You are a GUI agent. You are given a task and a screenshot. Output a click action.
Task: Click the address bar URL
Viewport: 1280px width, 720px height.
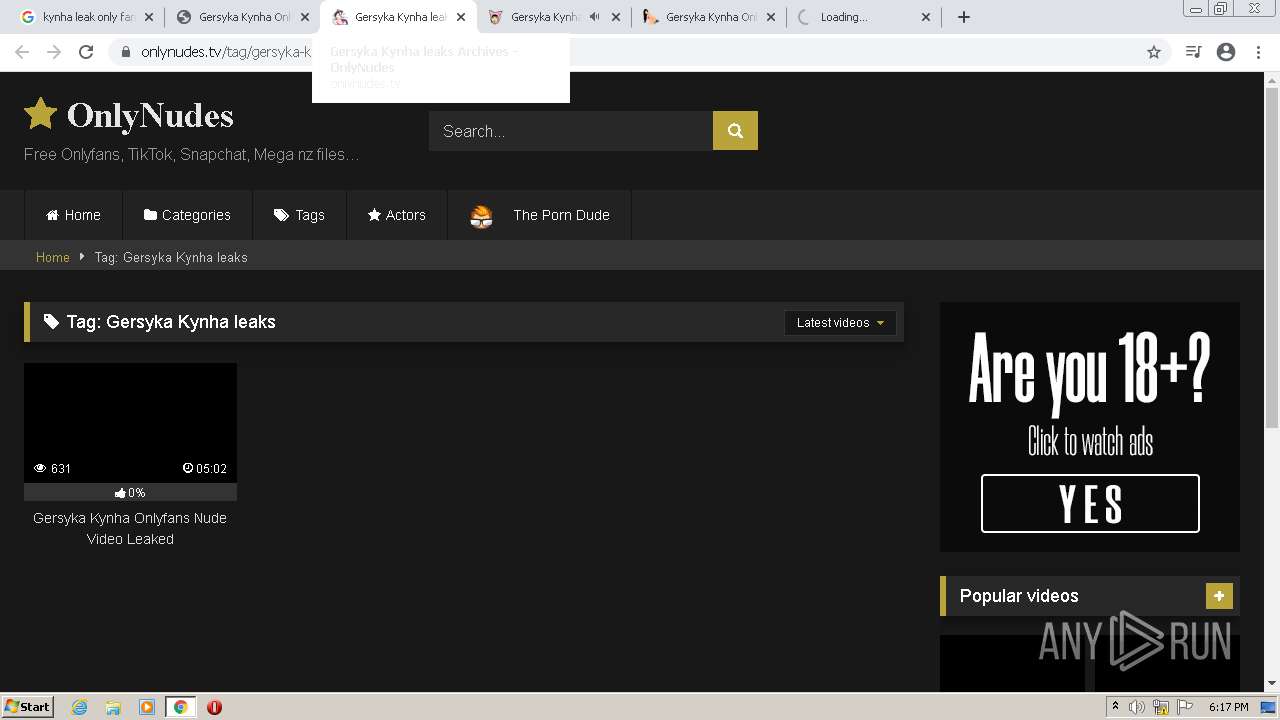pyautogui.click(x=226, y=52)
